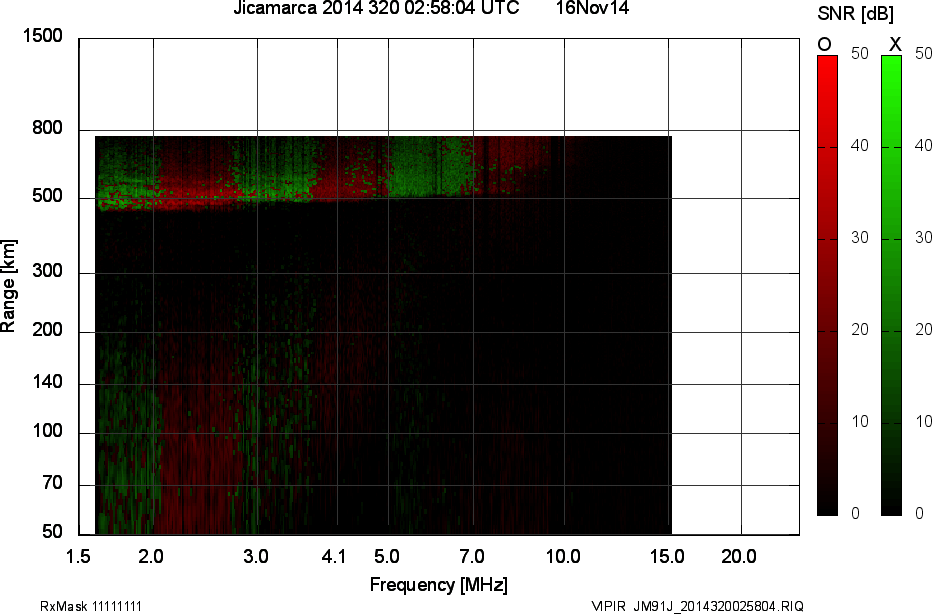Viewport: 932px width, 614px height.
Task: Click the frequency tick label '7.0'
Action: click(x=471, y=557)
